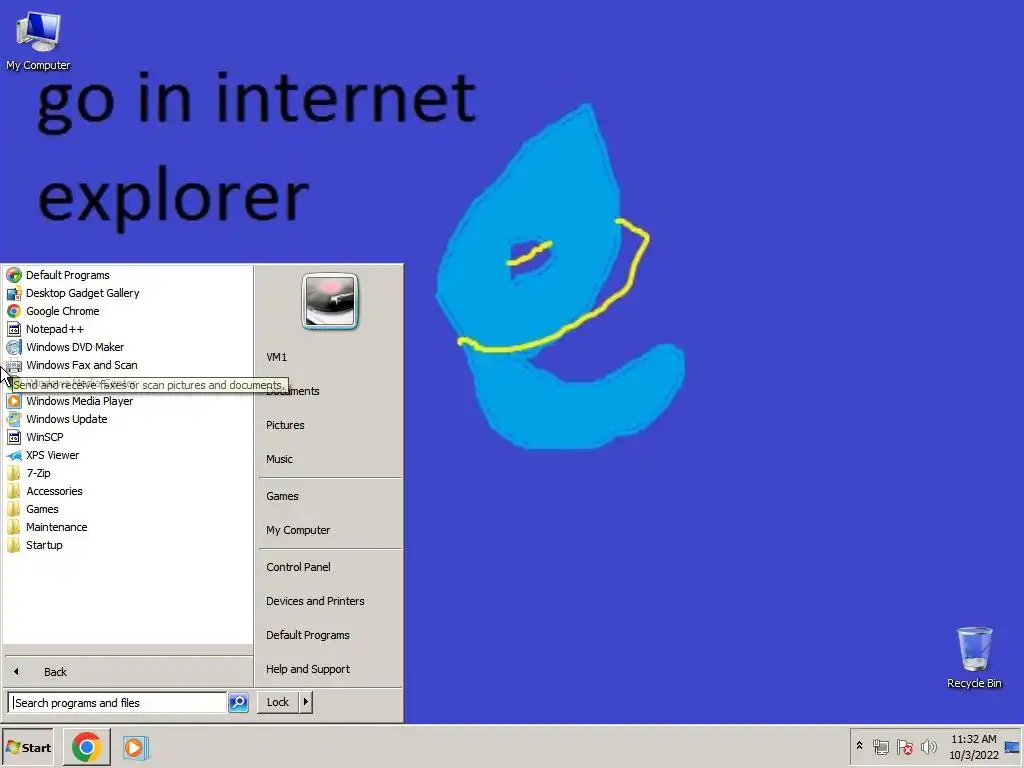Click the magnifier search button
The image size is (1024, 768).
[x=238, y=703]
